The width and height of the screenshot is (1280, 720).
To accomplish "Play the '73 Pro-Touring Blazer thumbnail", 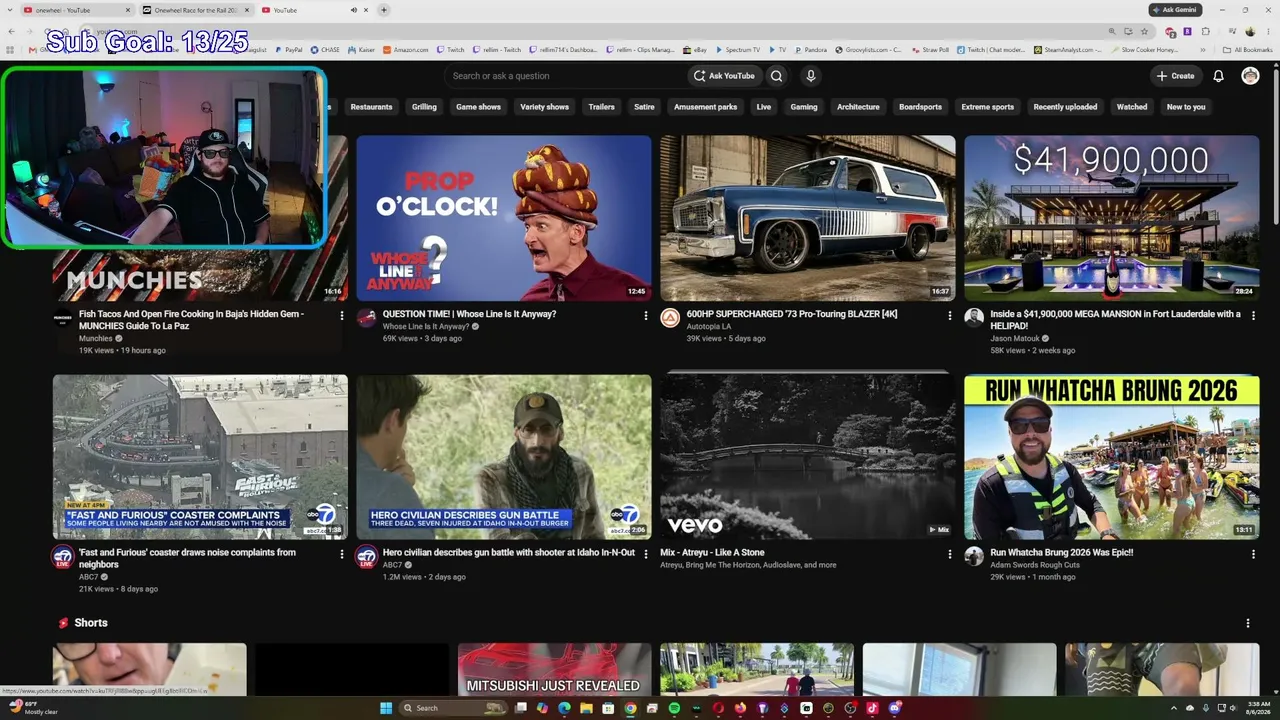I will pos(808,218).
